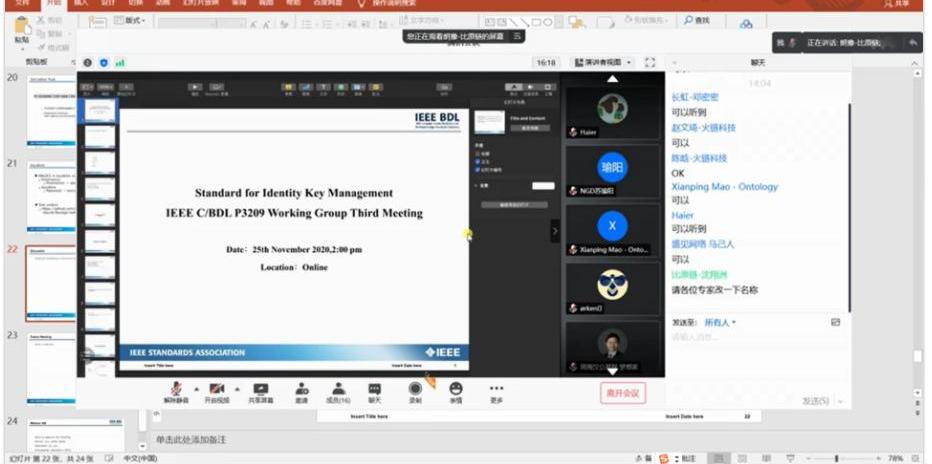This screenshot has width=932, height=464.
Task: Click the 开始 tab in PowerPoint ribbon
Action: pyautogui.click(x=54, y=4)
